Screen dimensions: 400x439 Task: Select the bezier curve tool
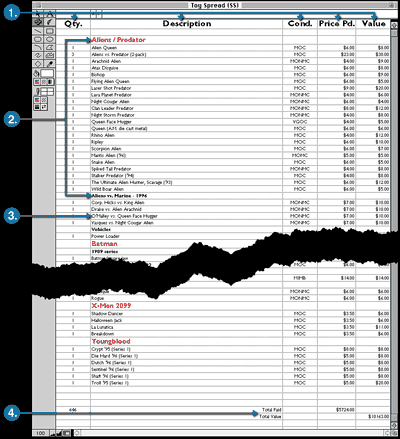pyautogui.click(x=49, y=55)
